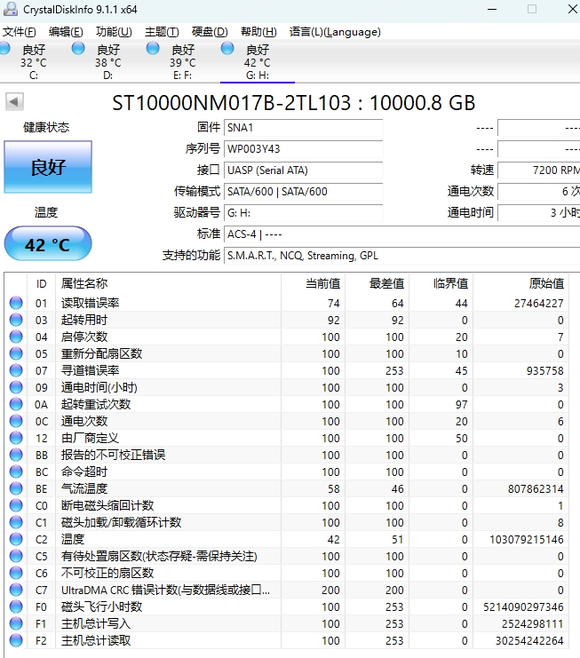Click the raw value 30254242264
This screenshot has height=658, width=580.
530,641
